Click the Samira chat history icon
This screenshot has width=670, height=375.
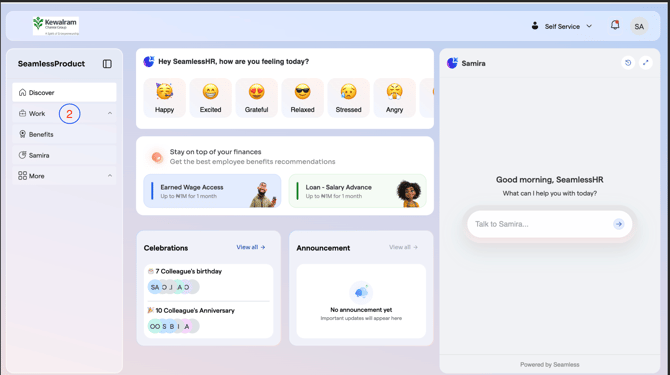[x=628, y=63]
